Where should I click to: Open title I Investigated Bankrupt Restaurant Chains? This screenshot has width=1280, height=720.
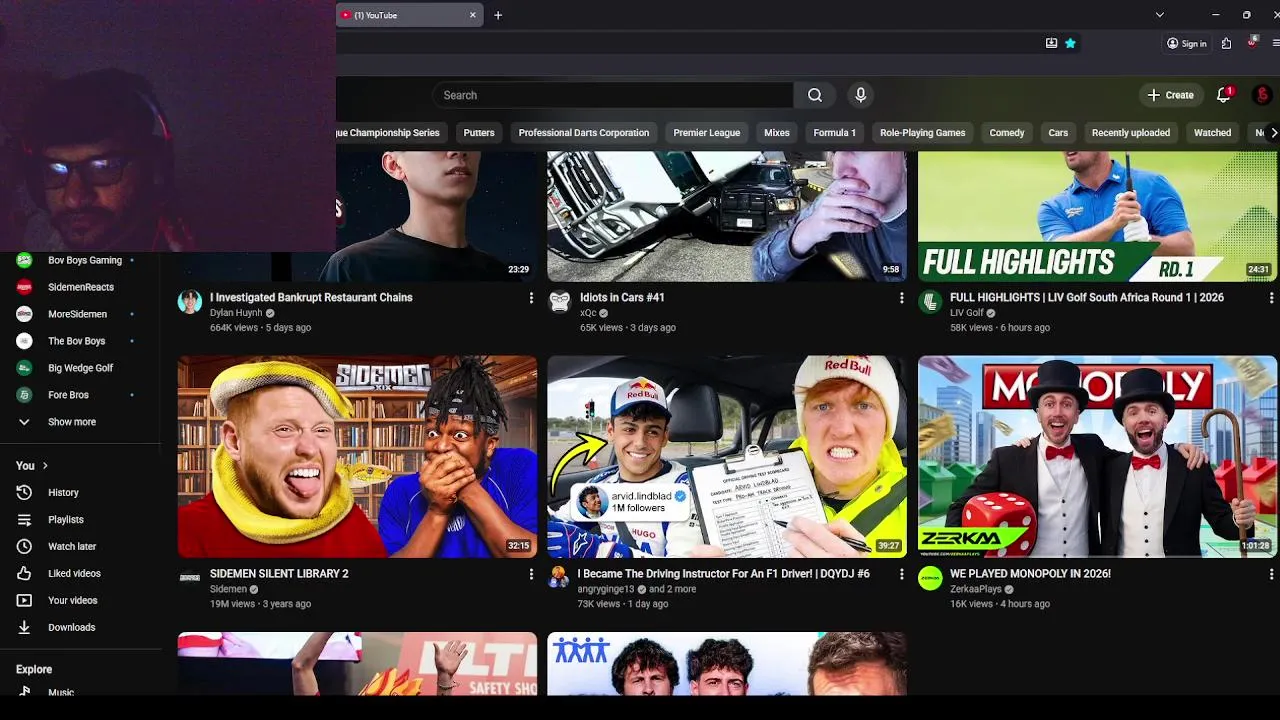point(311,297)
